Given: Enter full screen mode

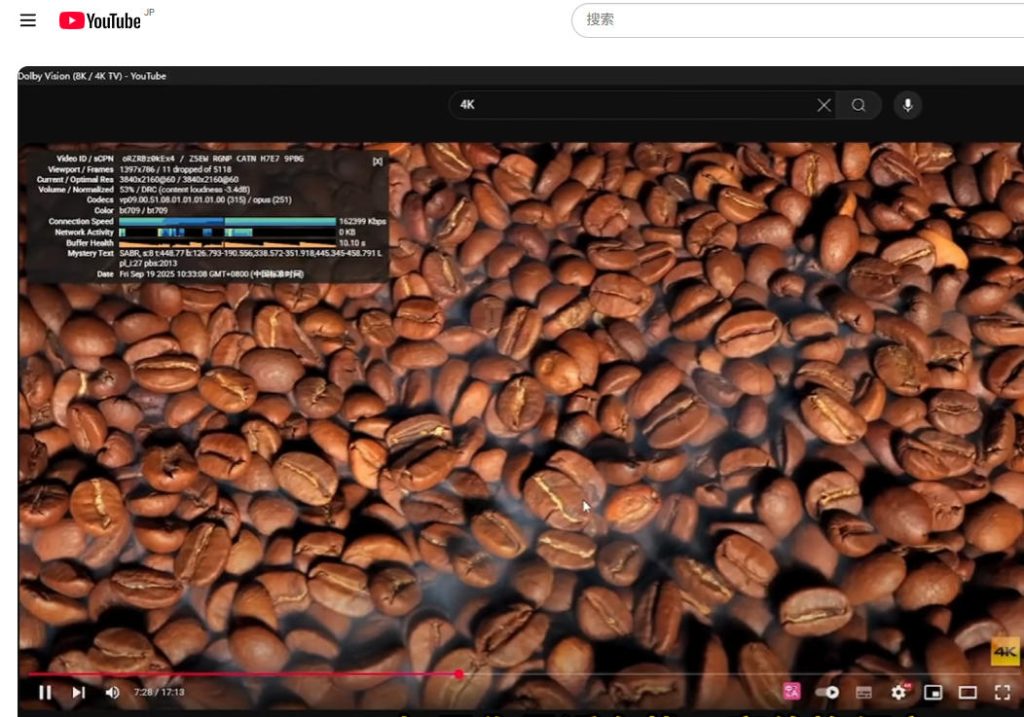Looking at the screenshot, I should coord(1002,692).
